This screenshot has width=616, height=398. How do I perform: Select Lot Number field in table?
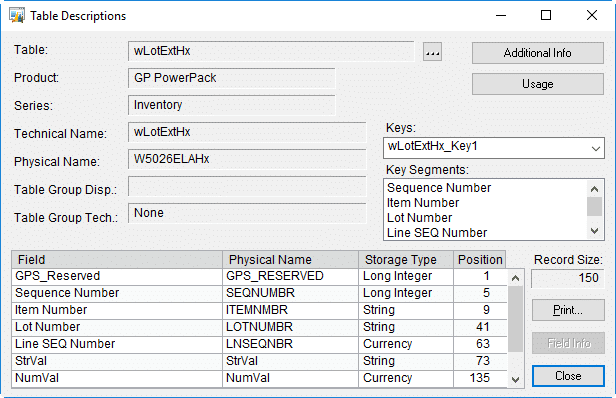coord(117,327)
